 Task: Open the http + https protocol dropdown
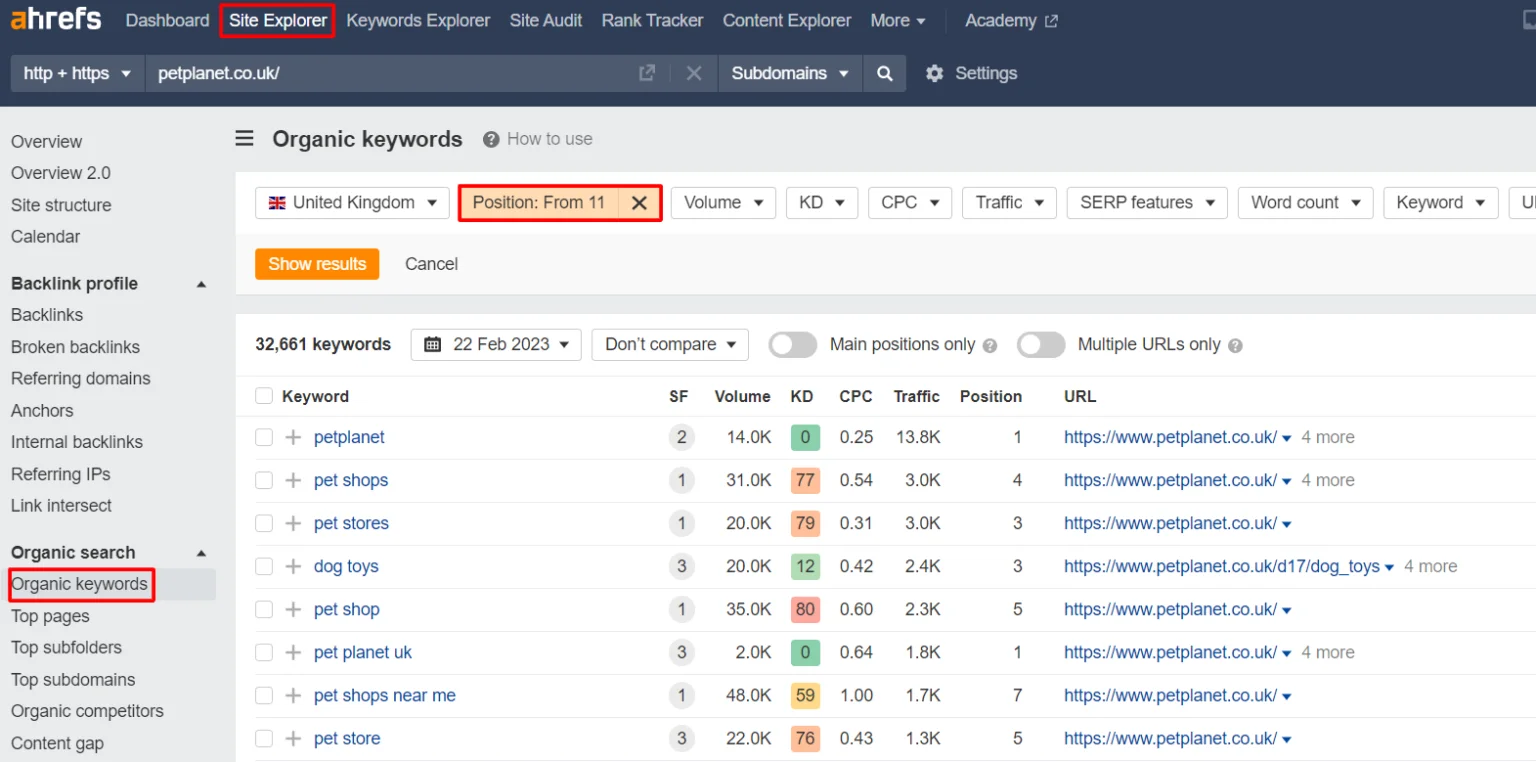click(77, 73)
